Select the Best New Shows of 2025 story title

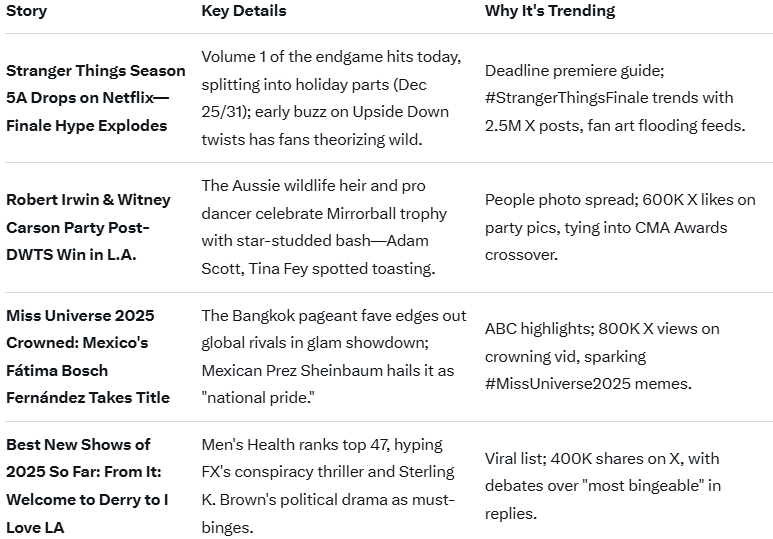click(86, 485)
